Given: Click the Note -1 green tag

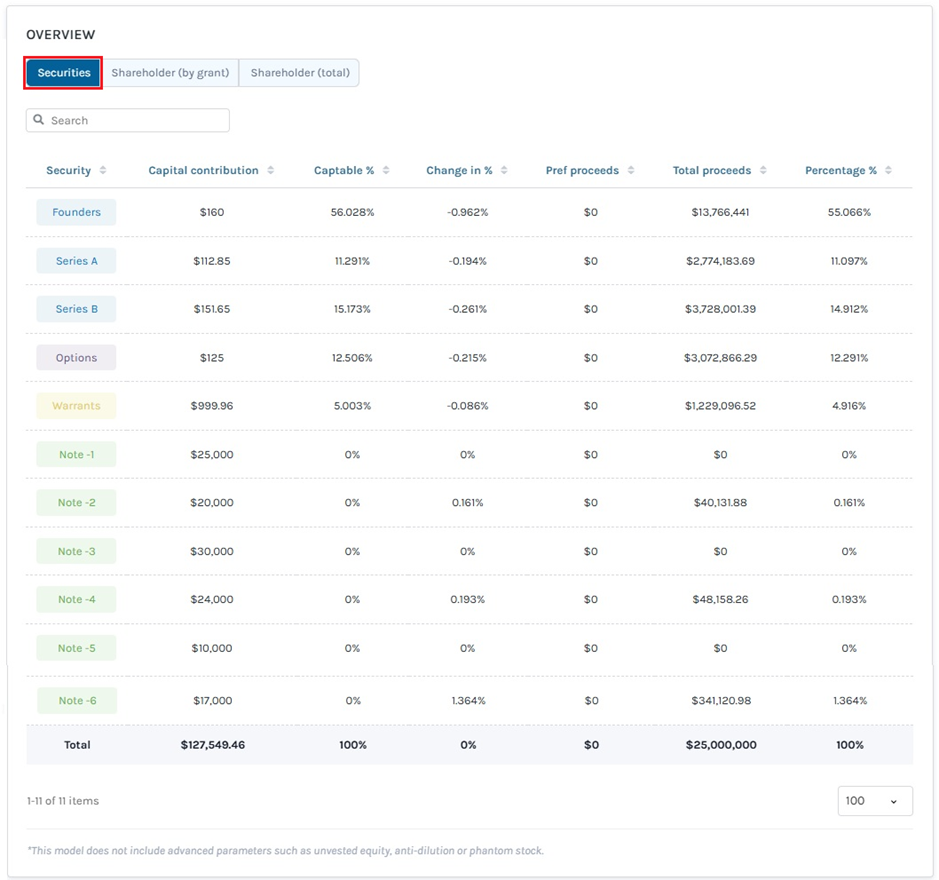Looking at the screenshot, I should coord(76,455).
